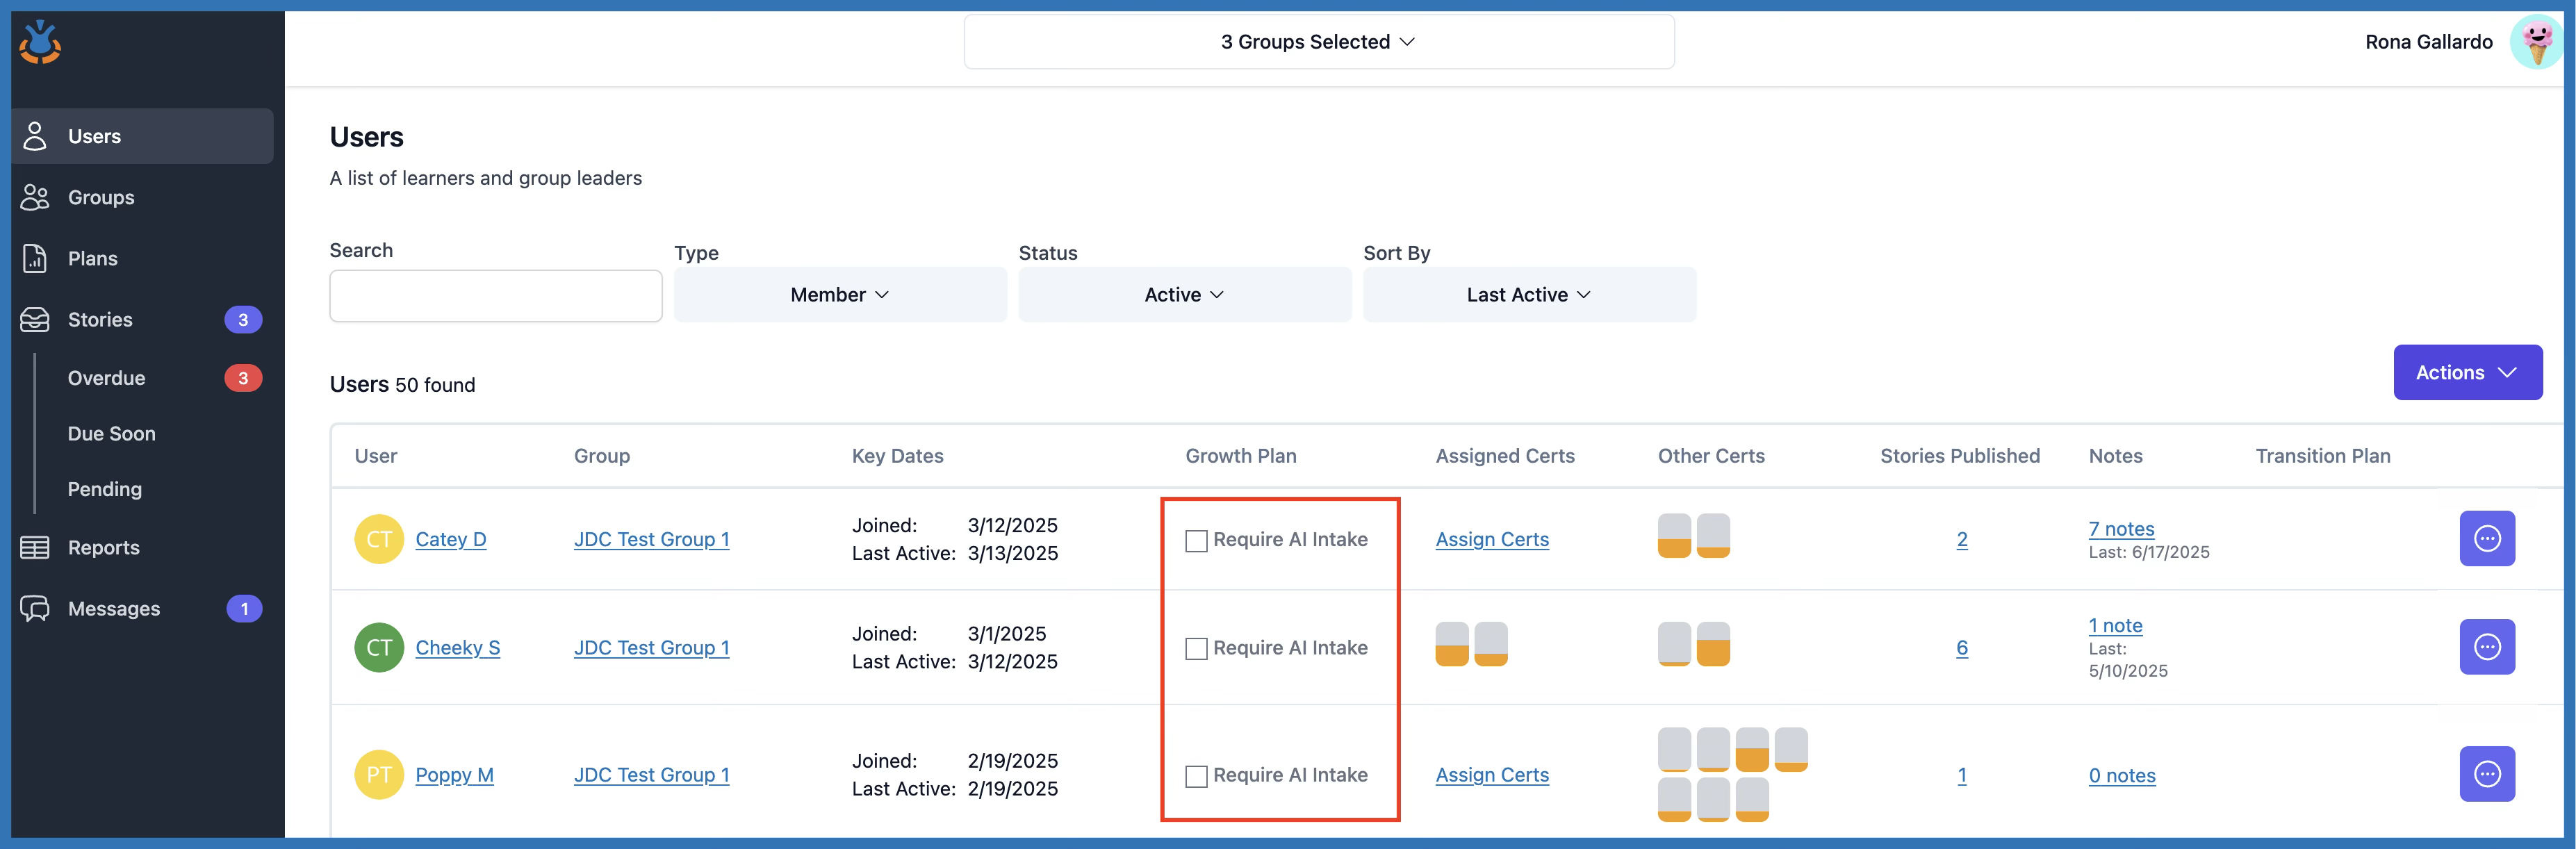Viewport: 2576px width, 849px height.
Task: Click into the Search input field
Action: 495,296
